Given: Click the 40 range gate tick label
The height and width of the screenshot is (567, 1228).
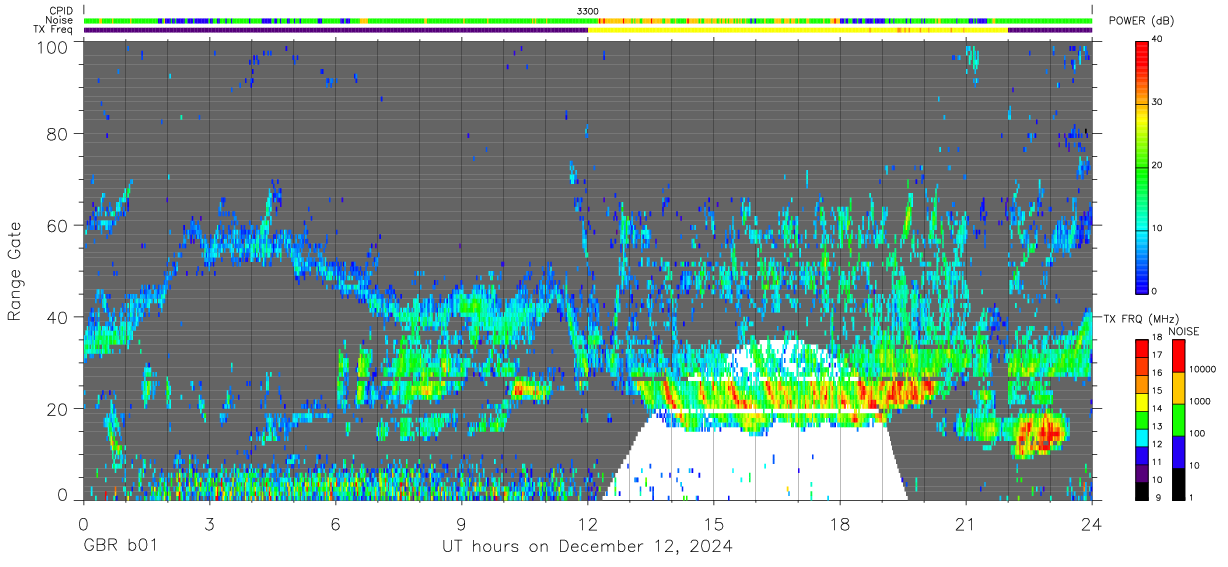Looking at the screenshot, I should [x=57, y=317].
